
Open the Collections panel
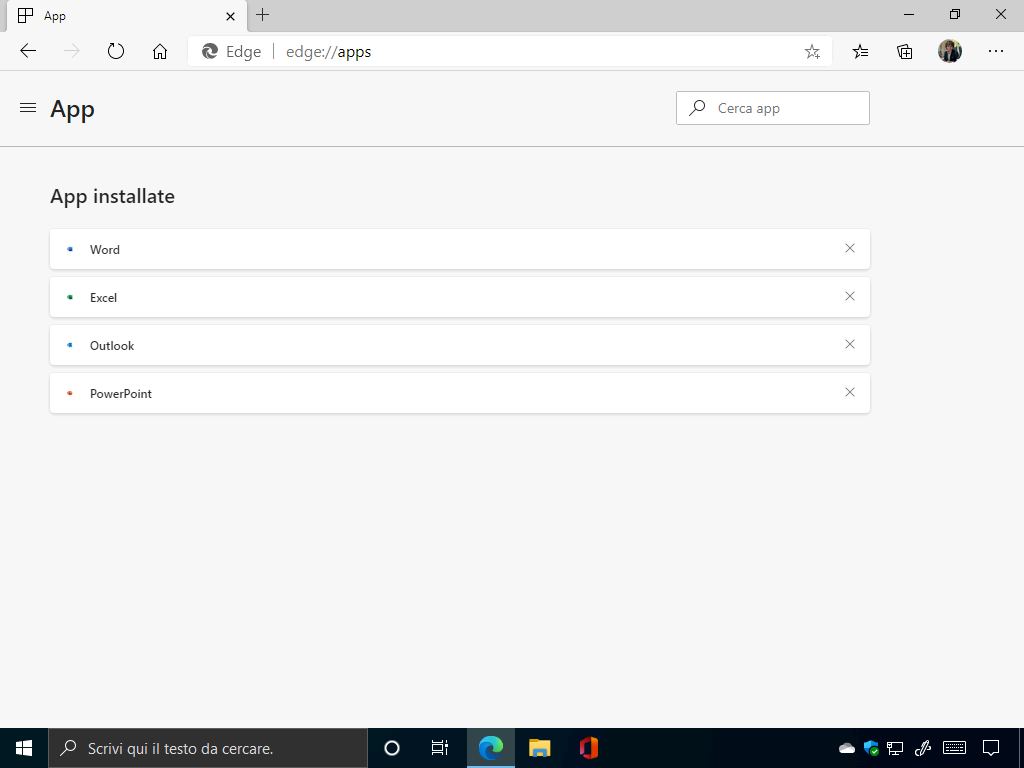904,51
